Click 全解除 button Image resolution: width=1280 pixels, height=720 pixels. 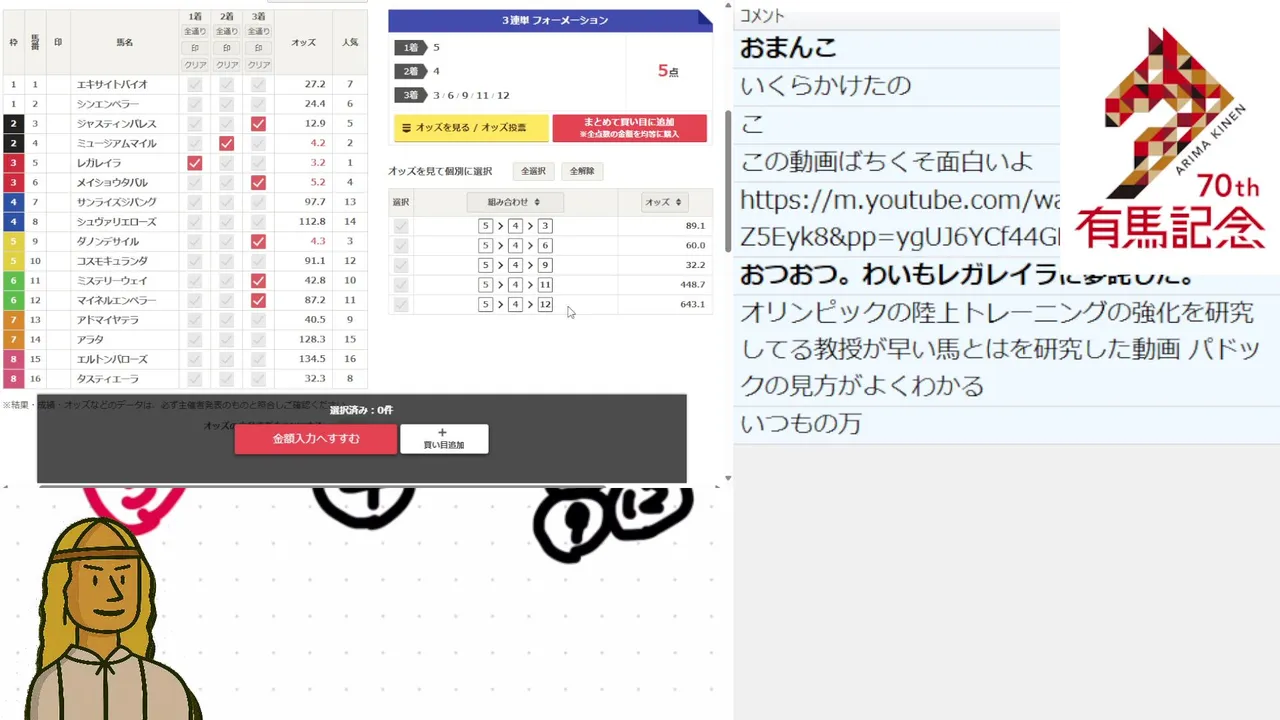point(582,171)
